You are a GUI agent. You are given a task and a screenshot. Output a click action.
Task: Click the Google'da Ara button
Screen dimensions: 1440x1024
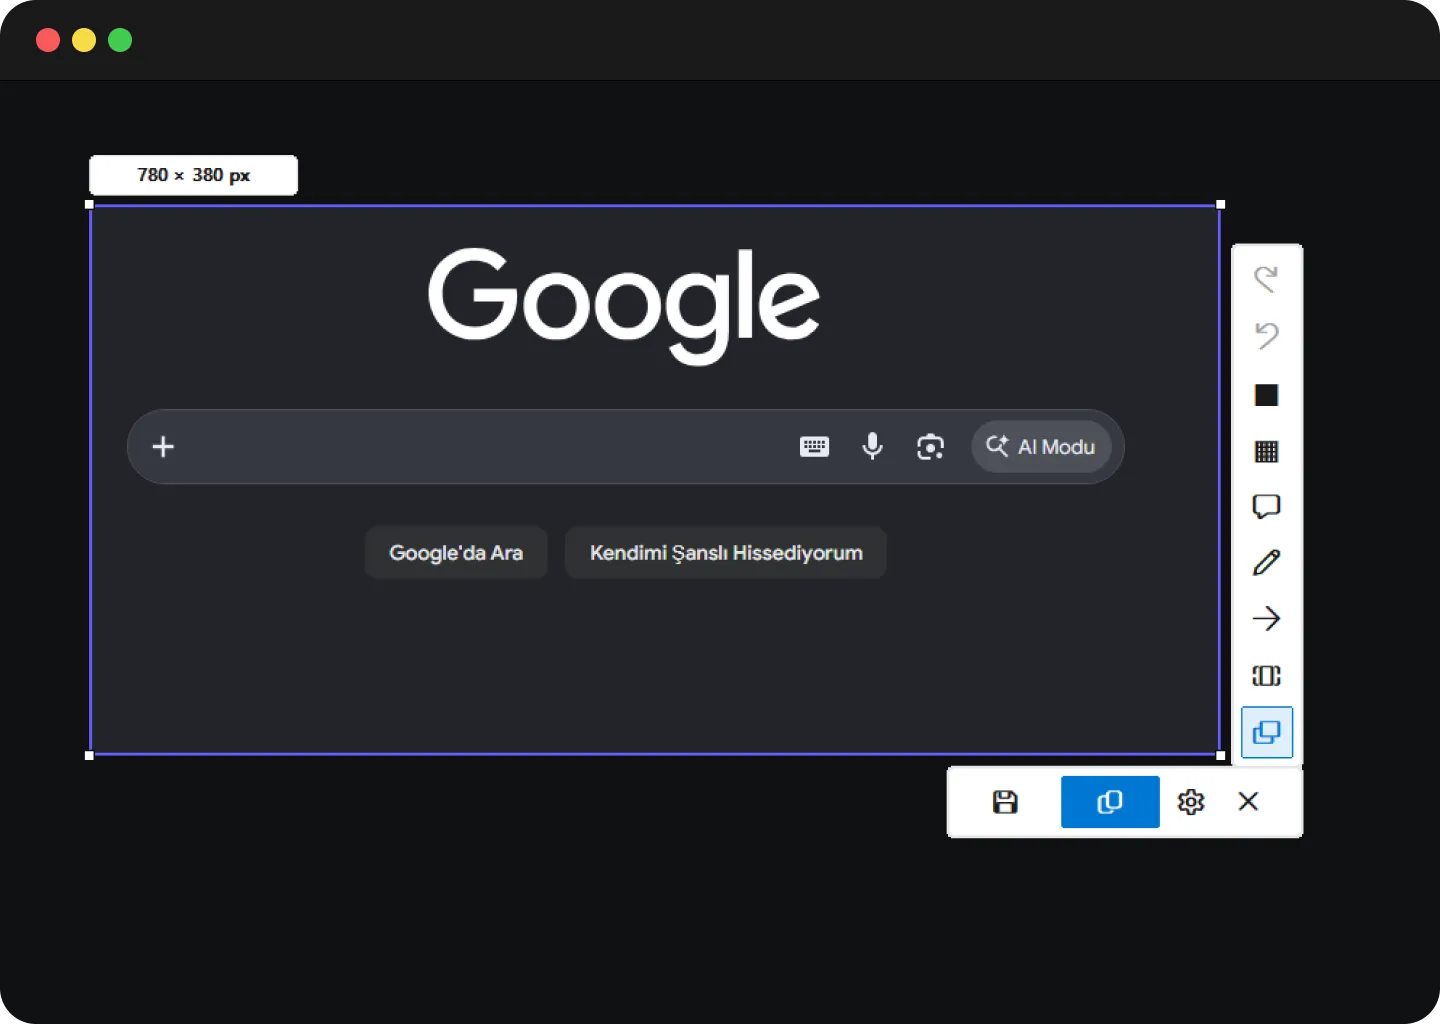456,553
